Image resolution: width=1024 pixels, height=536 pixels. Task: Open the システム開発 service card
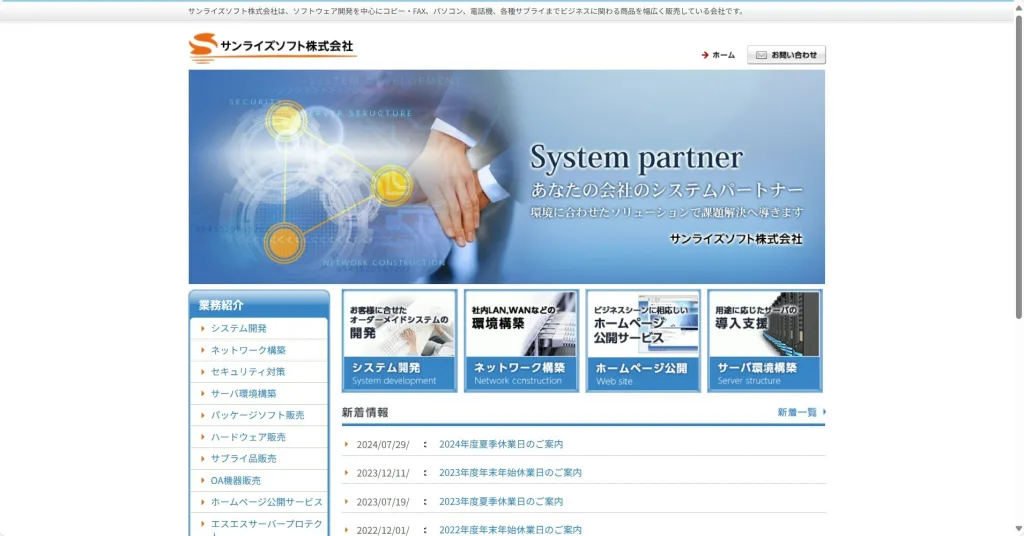pyautogui.click(x=399, y=341)
